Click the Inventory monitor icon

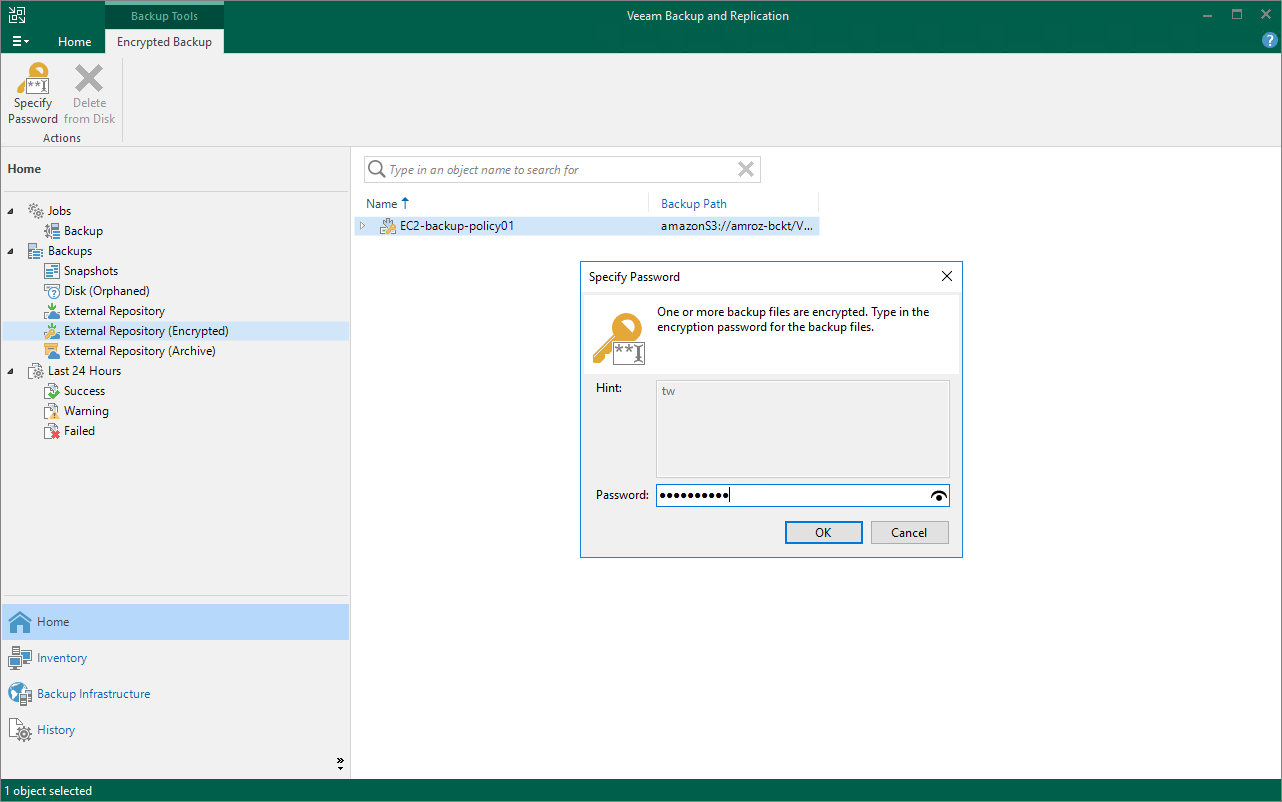click(20, 658)
